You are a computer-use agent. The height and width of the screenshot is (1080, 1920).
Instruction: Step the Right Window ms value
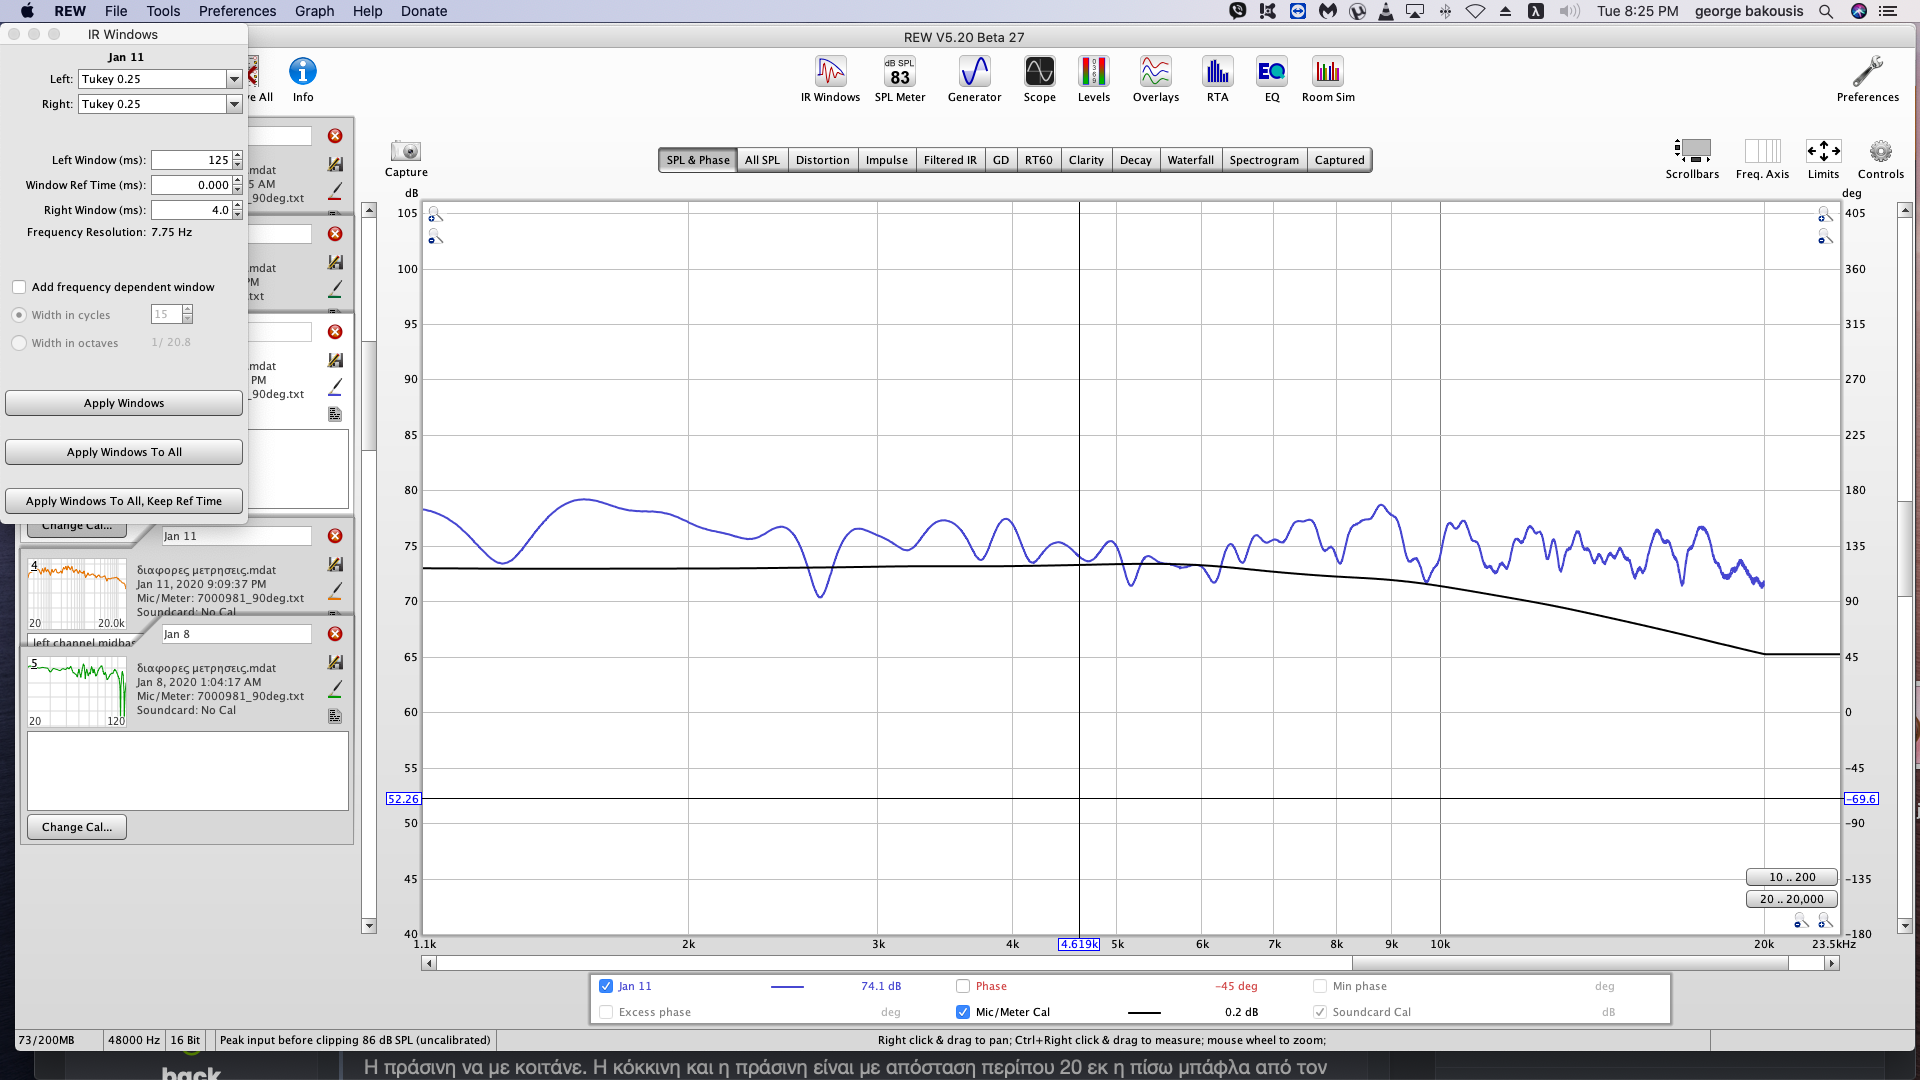[237, 210]
